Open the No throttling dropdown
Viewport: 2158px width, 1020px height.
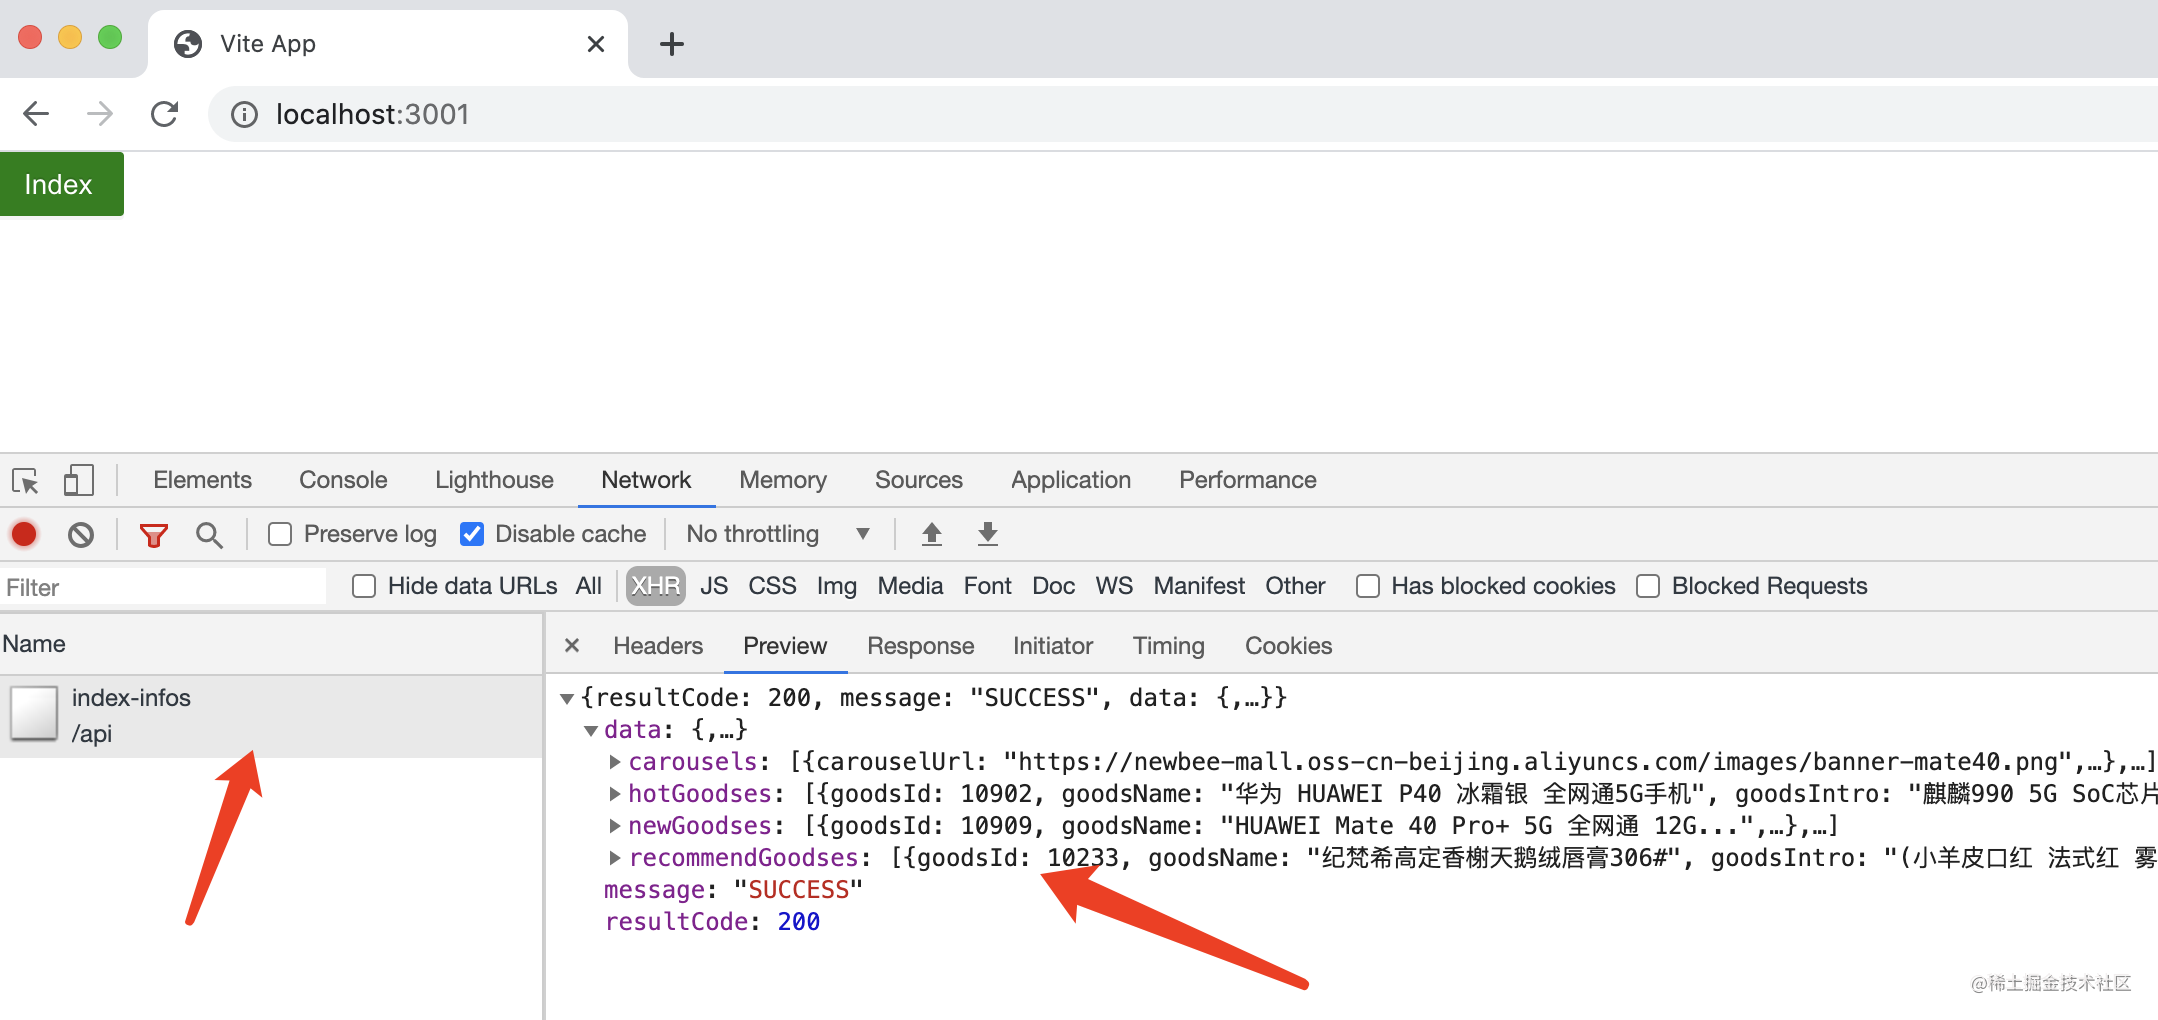point(778,534)
